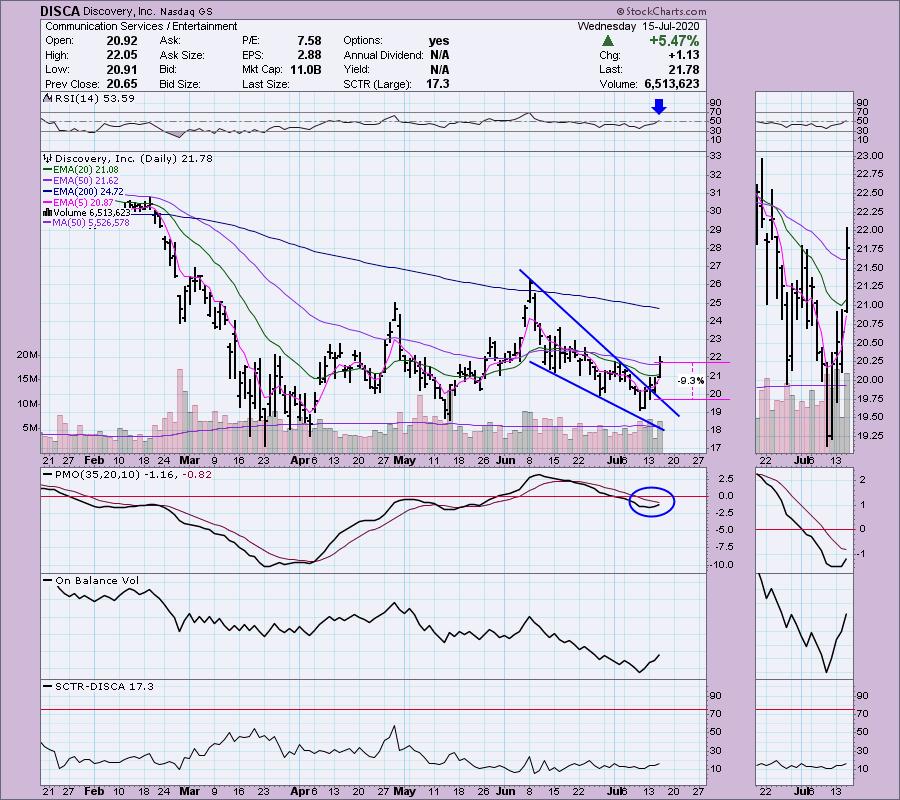Click the green EMA(20) legend line
The height and width of the screenshot is (800, 900).
coord(48,170)
